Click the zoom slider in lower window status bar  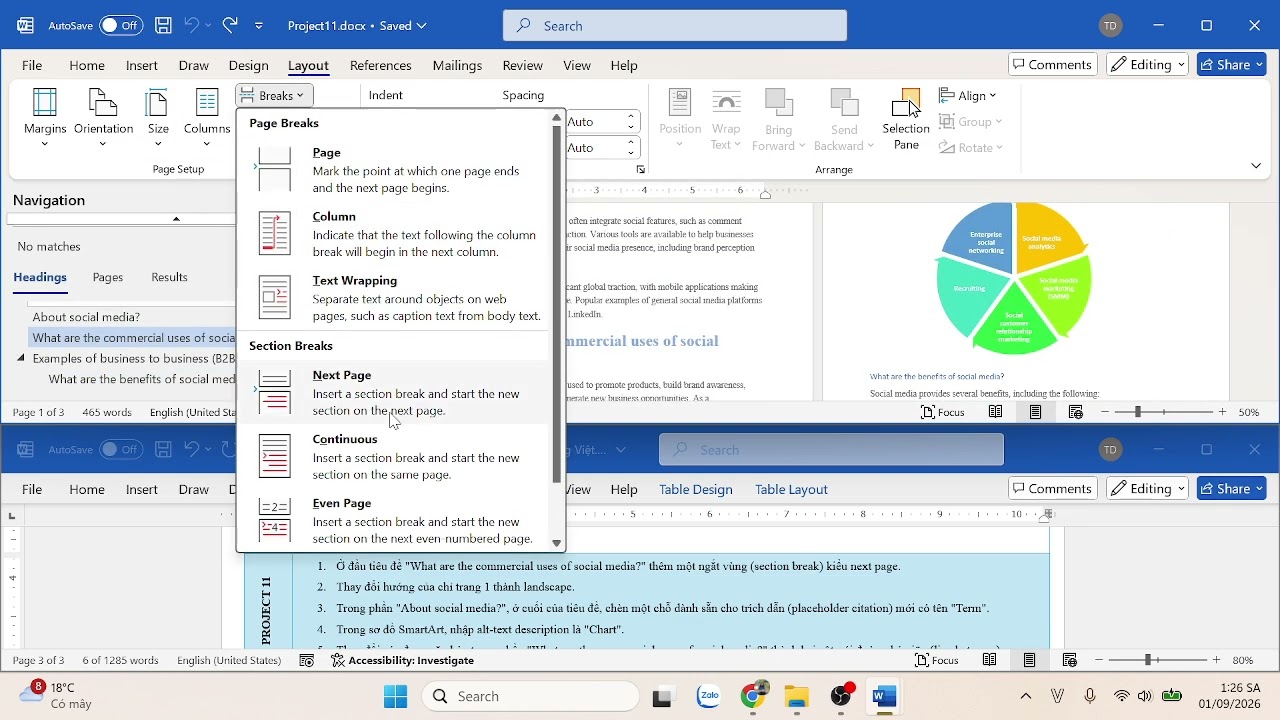click(x=1157, y=660)
